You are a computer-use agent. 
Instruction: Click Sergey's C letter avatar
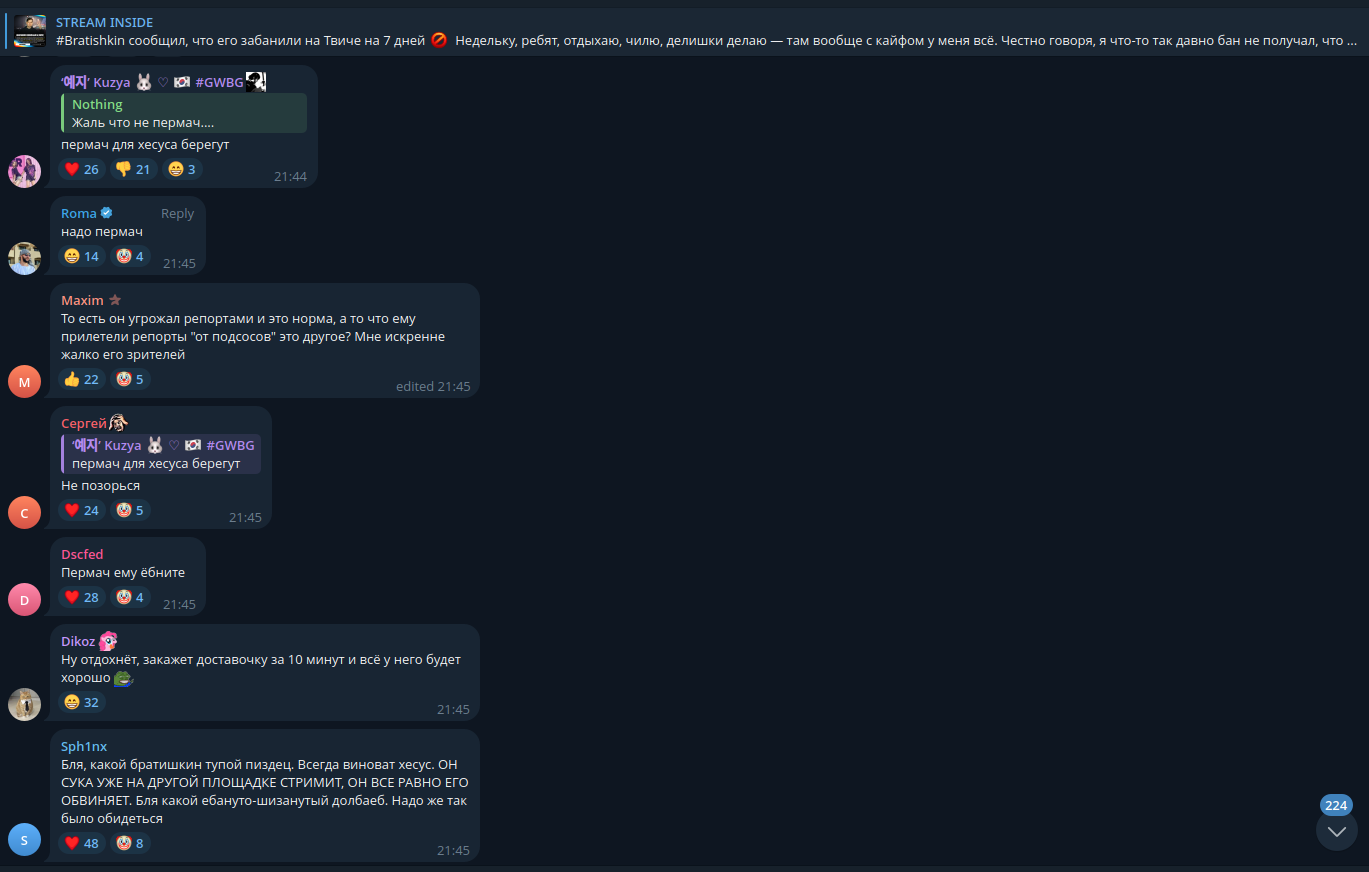coord(24,512)
